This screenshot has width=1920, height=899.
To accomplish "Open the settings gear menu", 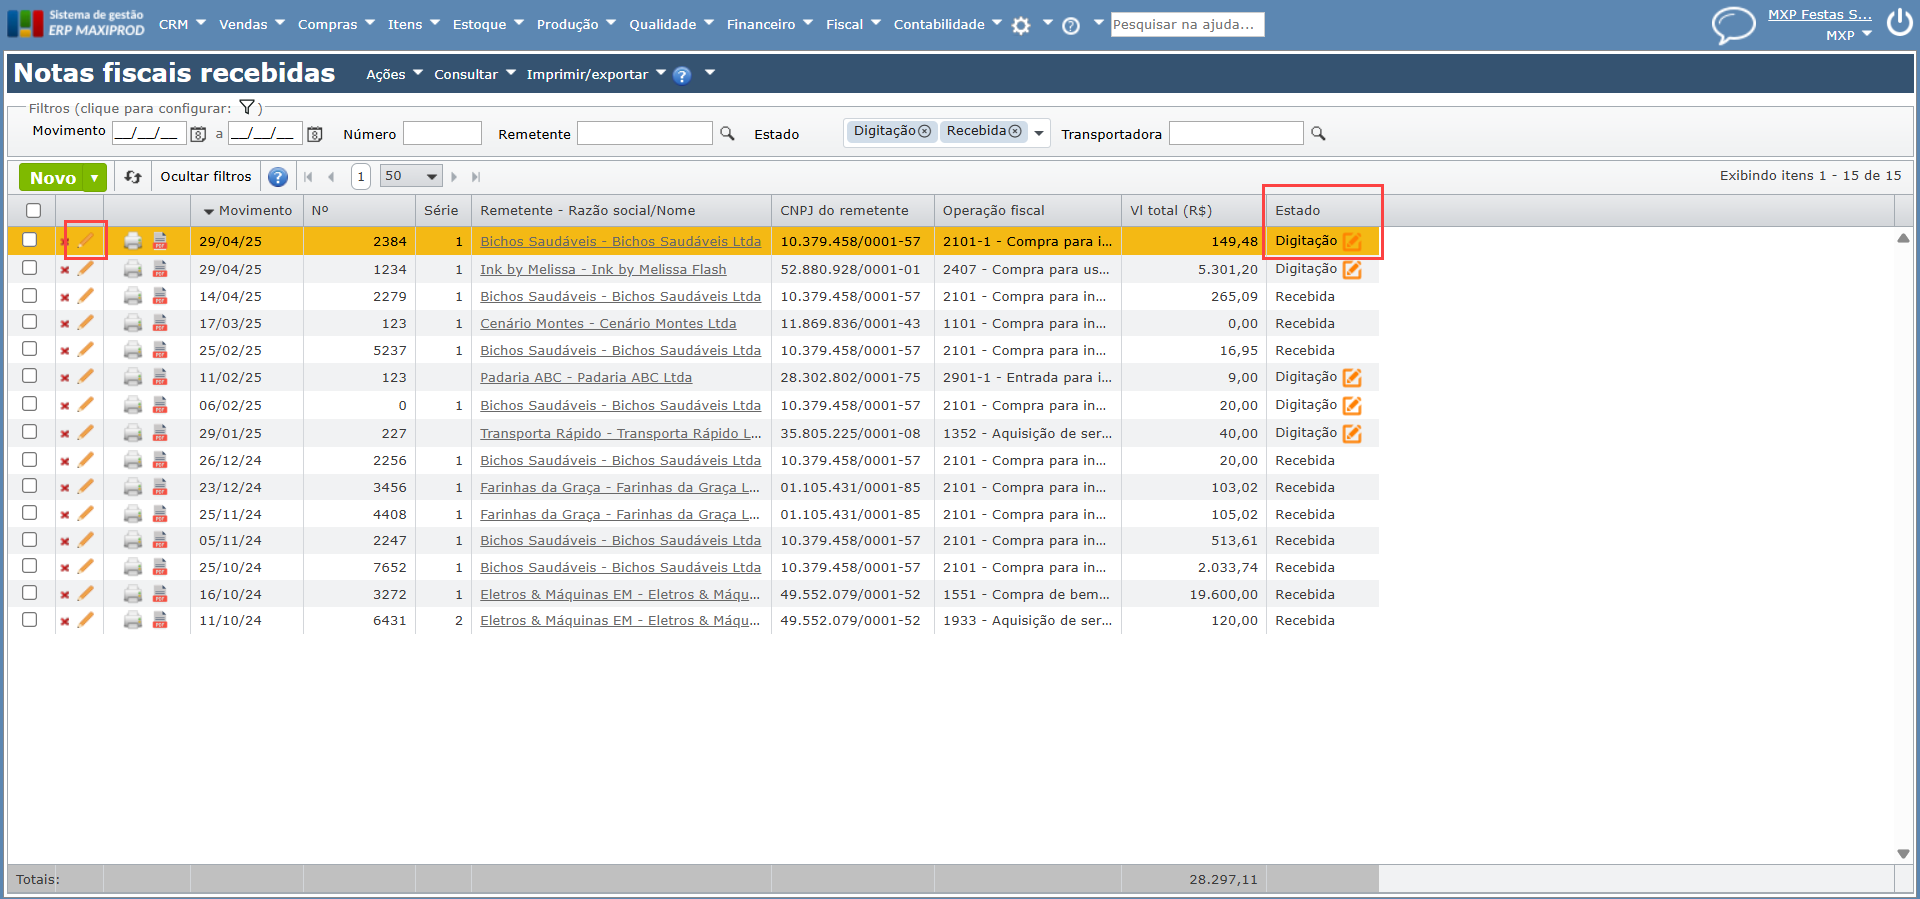I will point(1020,26).
